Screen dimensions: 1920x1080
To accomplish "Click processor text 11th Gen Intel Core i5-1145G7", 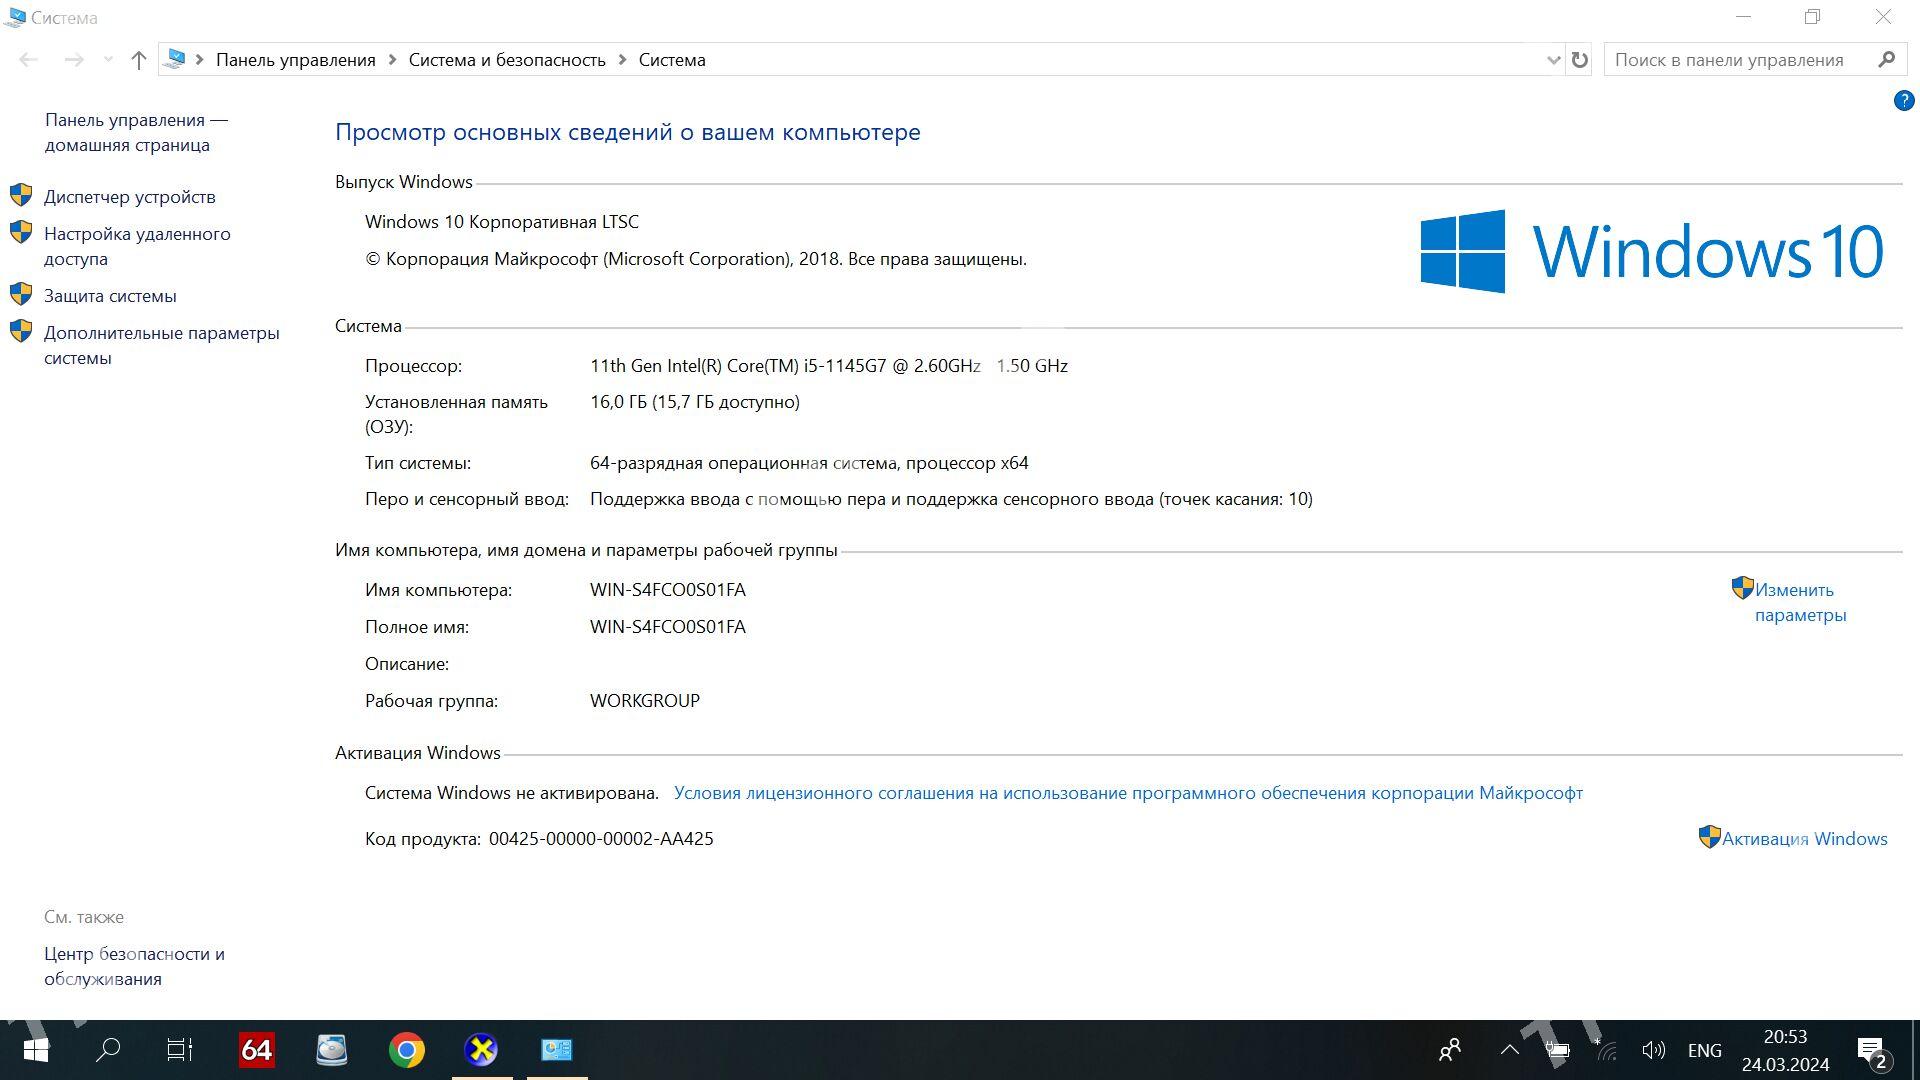I will pyautogui.click(x=829, y=366).
